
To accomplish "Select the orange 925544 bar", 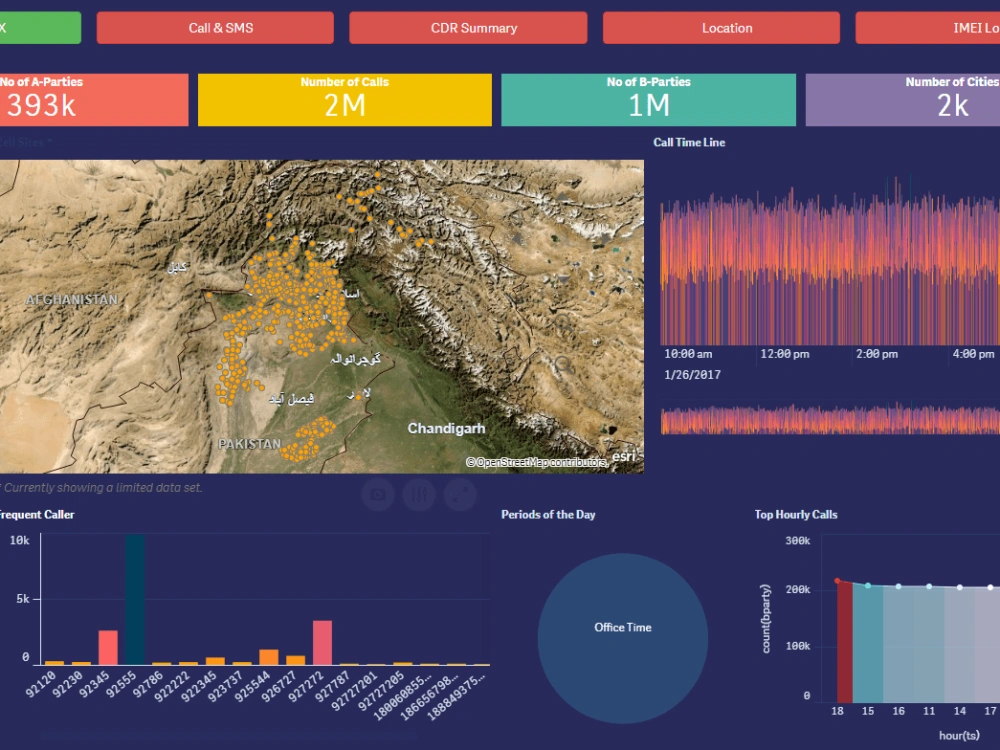I will tap(268, 658).
